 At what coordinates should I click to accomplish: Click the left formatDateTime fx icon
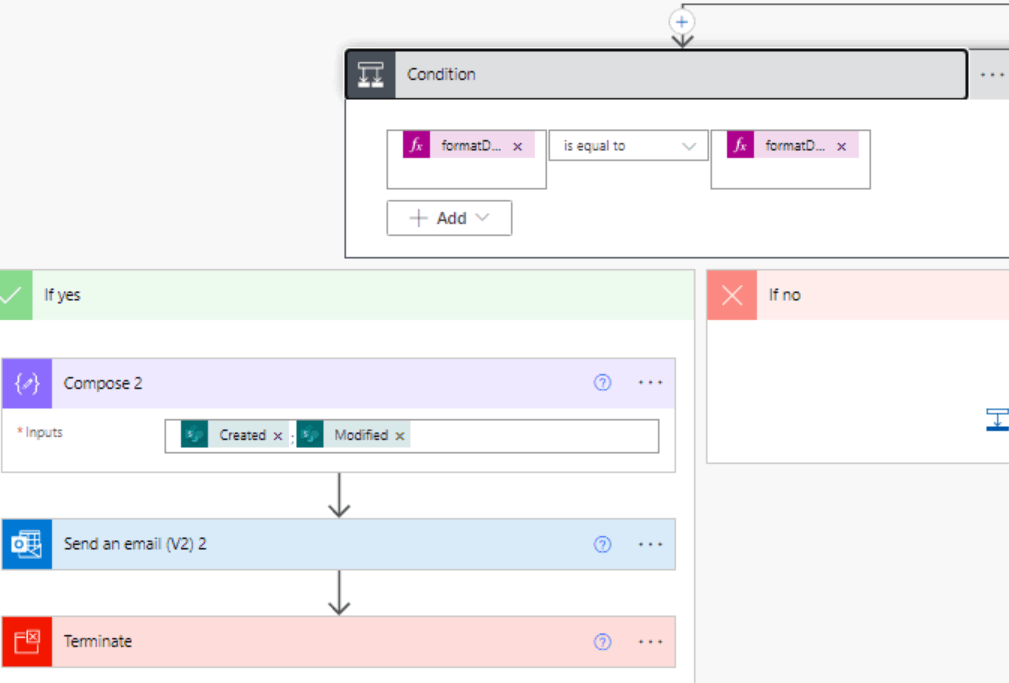(416, 145)
